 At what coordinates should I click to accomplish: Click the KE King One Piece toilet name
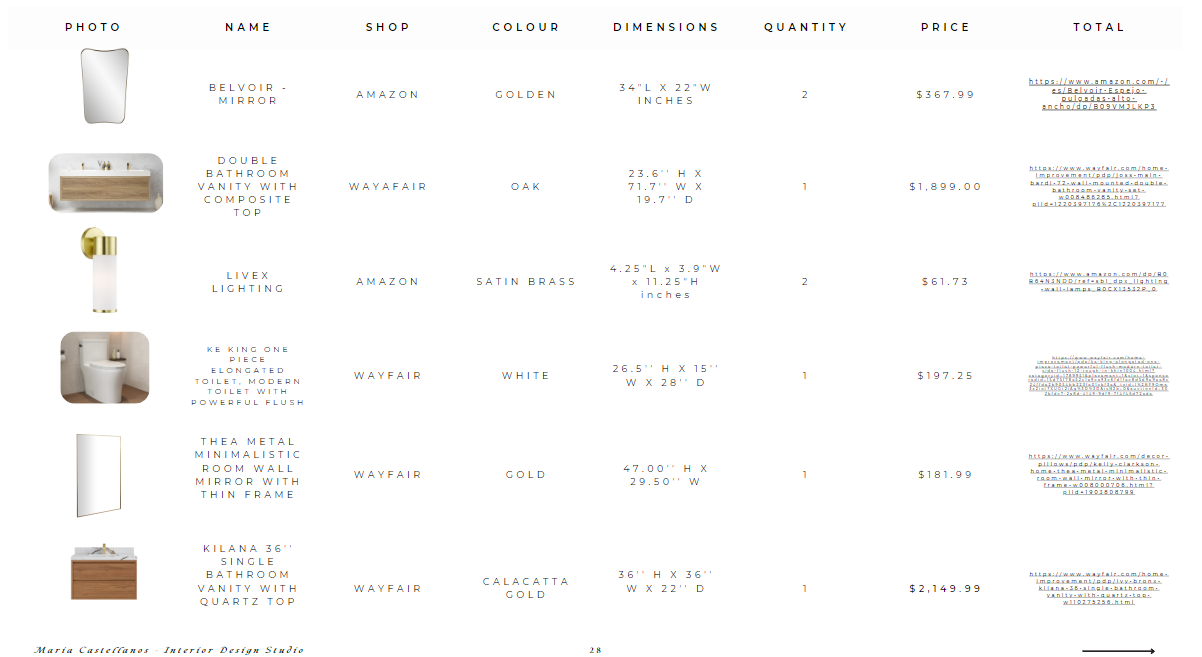tap(248, 376)
